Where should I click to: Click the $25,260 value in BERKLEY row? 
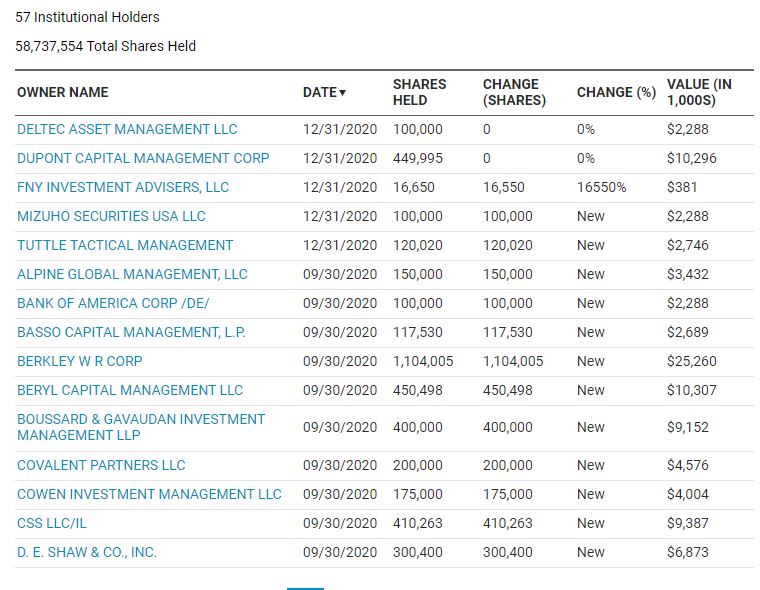coord(691,362)
